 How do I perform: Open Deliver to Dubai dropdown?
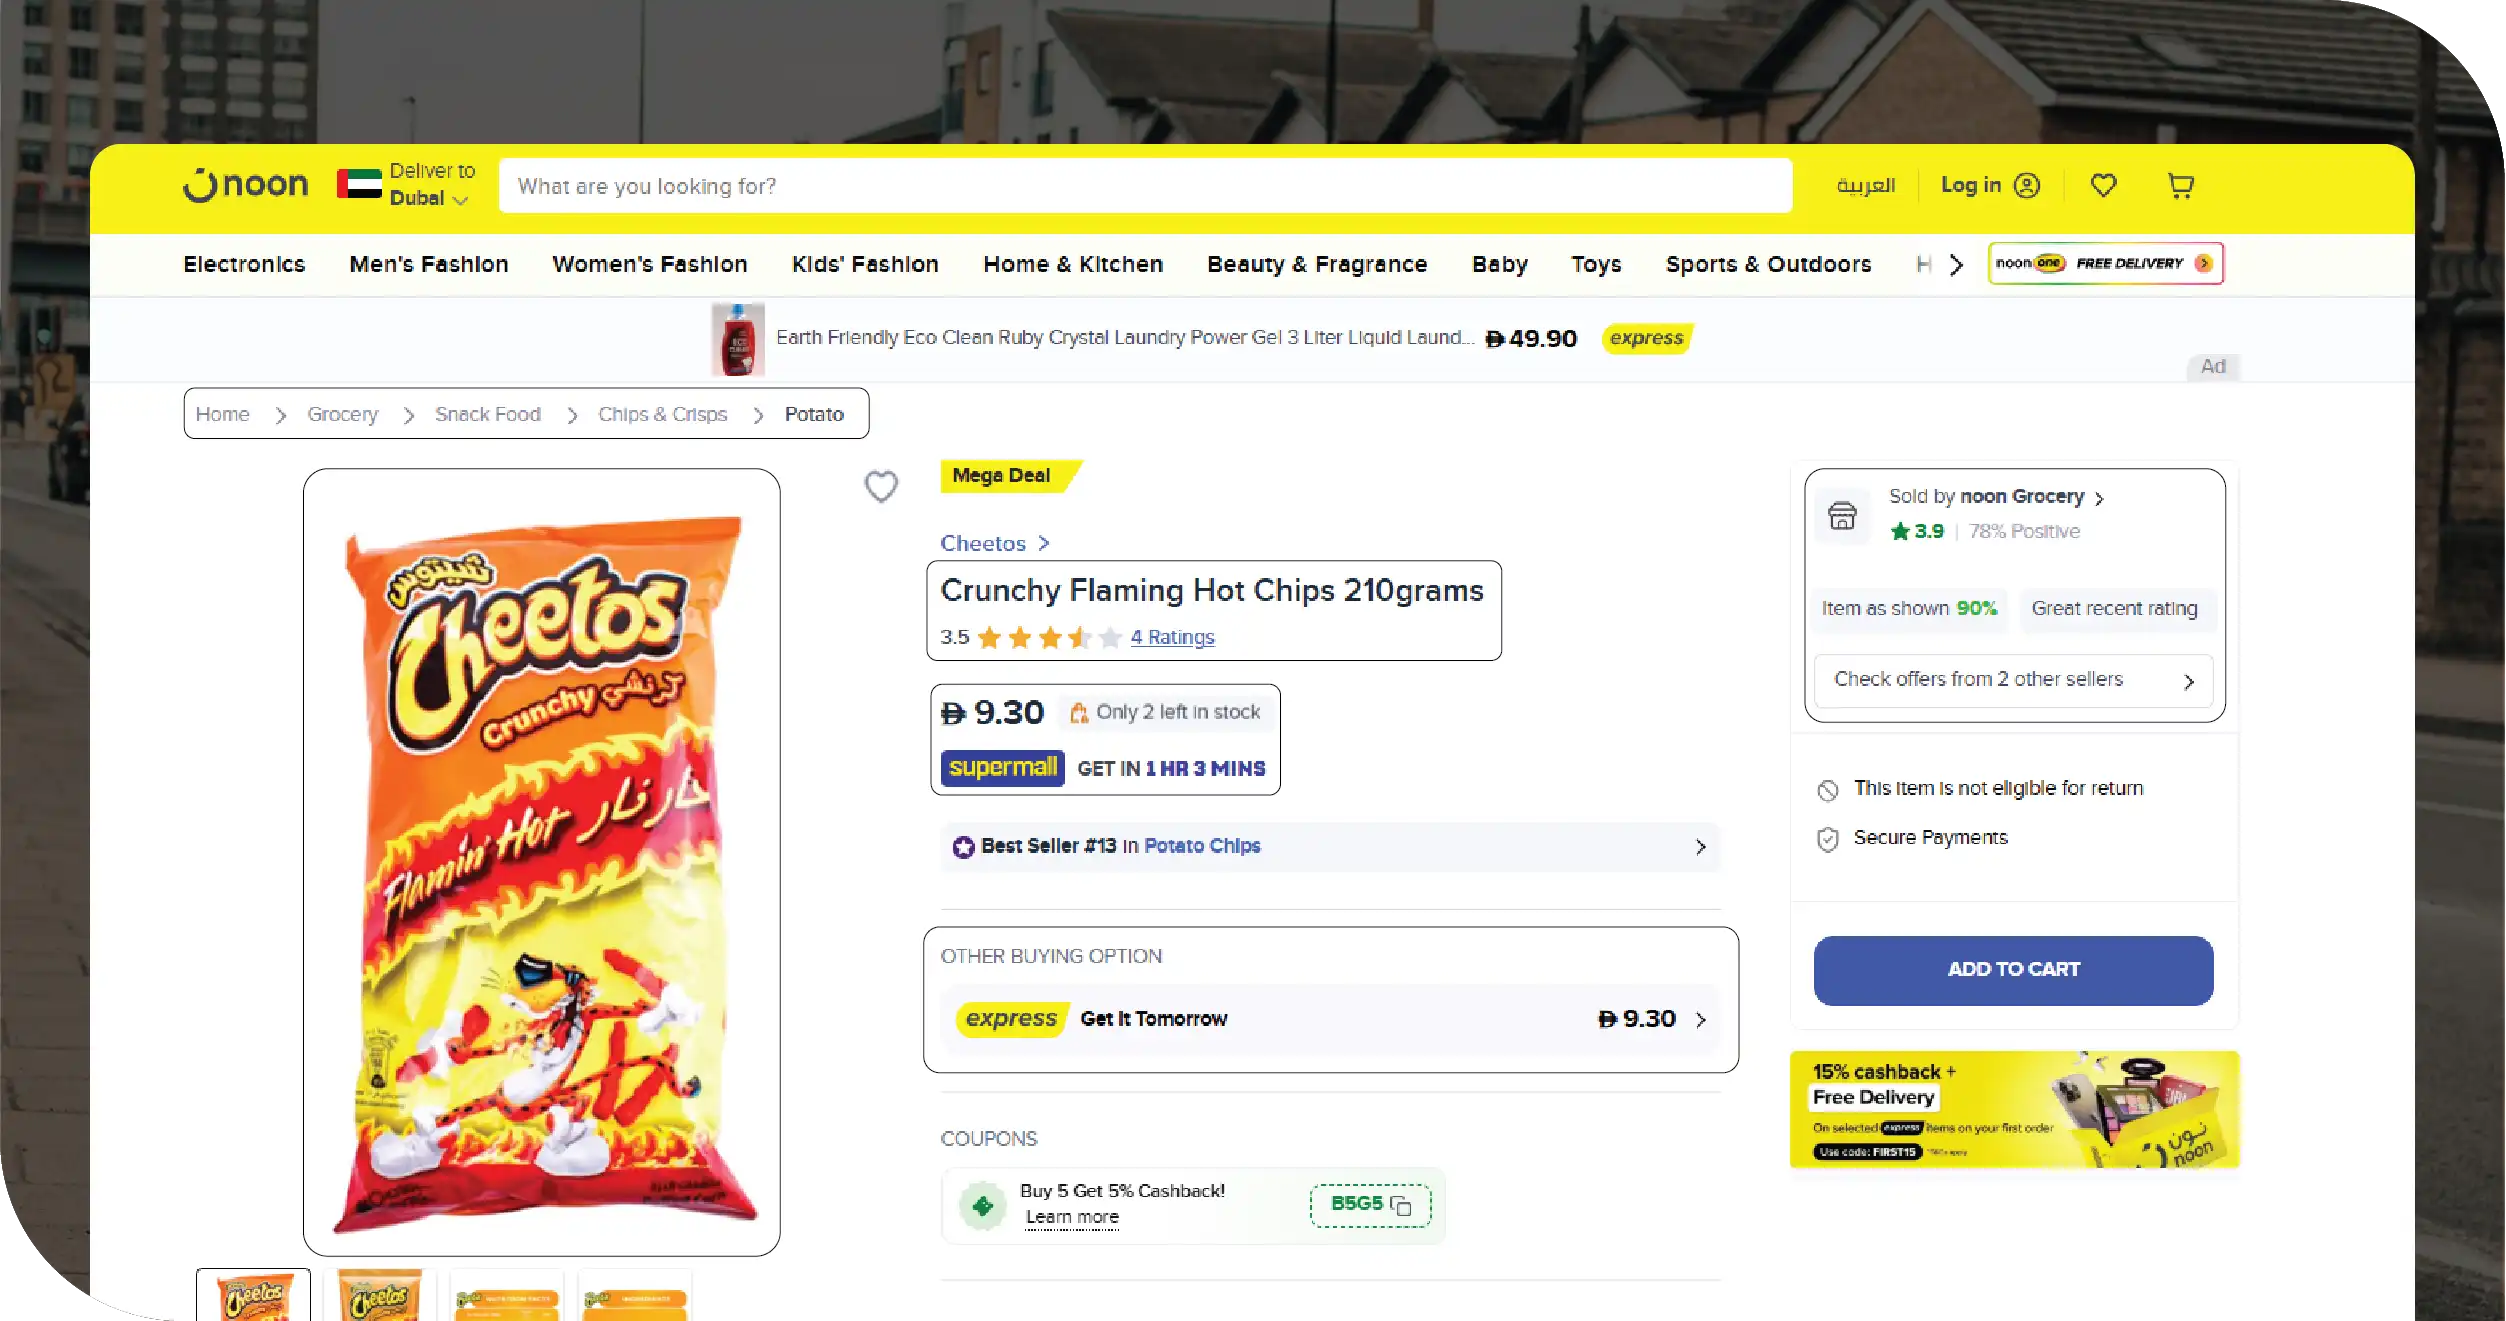tap(431, 185)
